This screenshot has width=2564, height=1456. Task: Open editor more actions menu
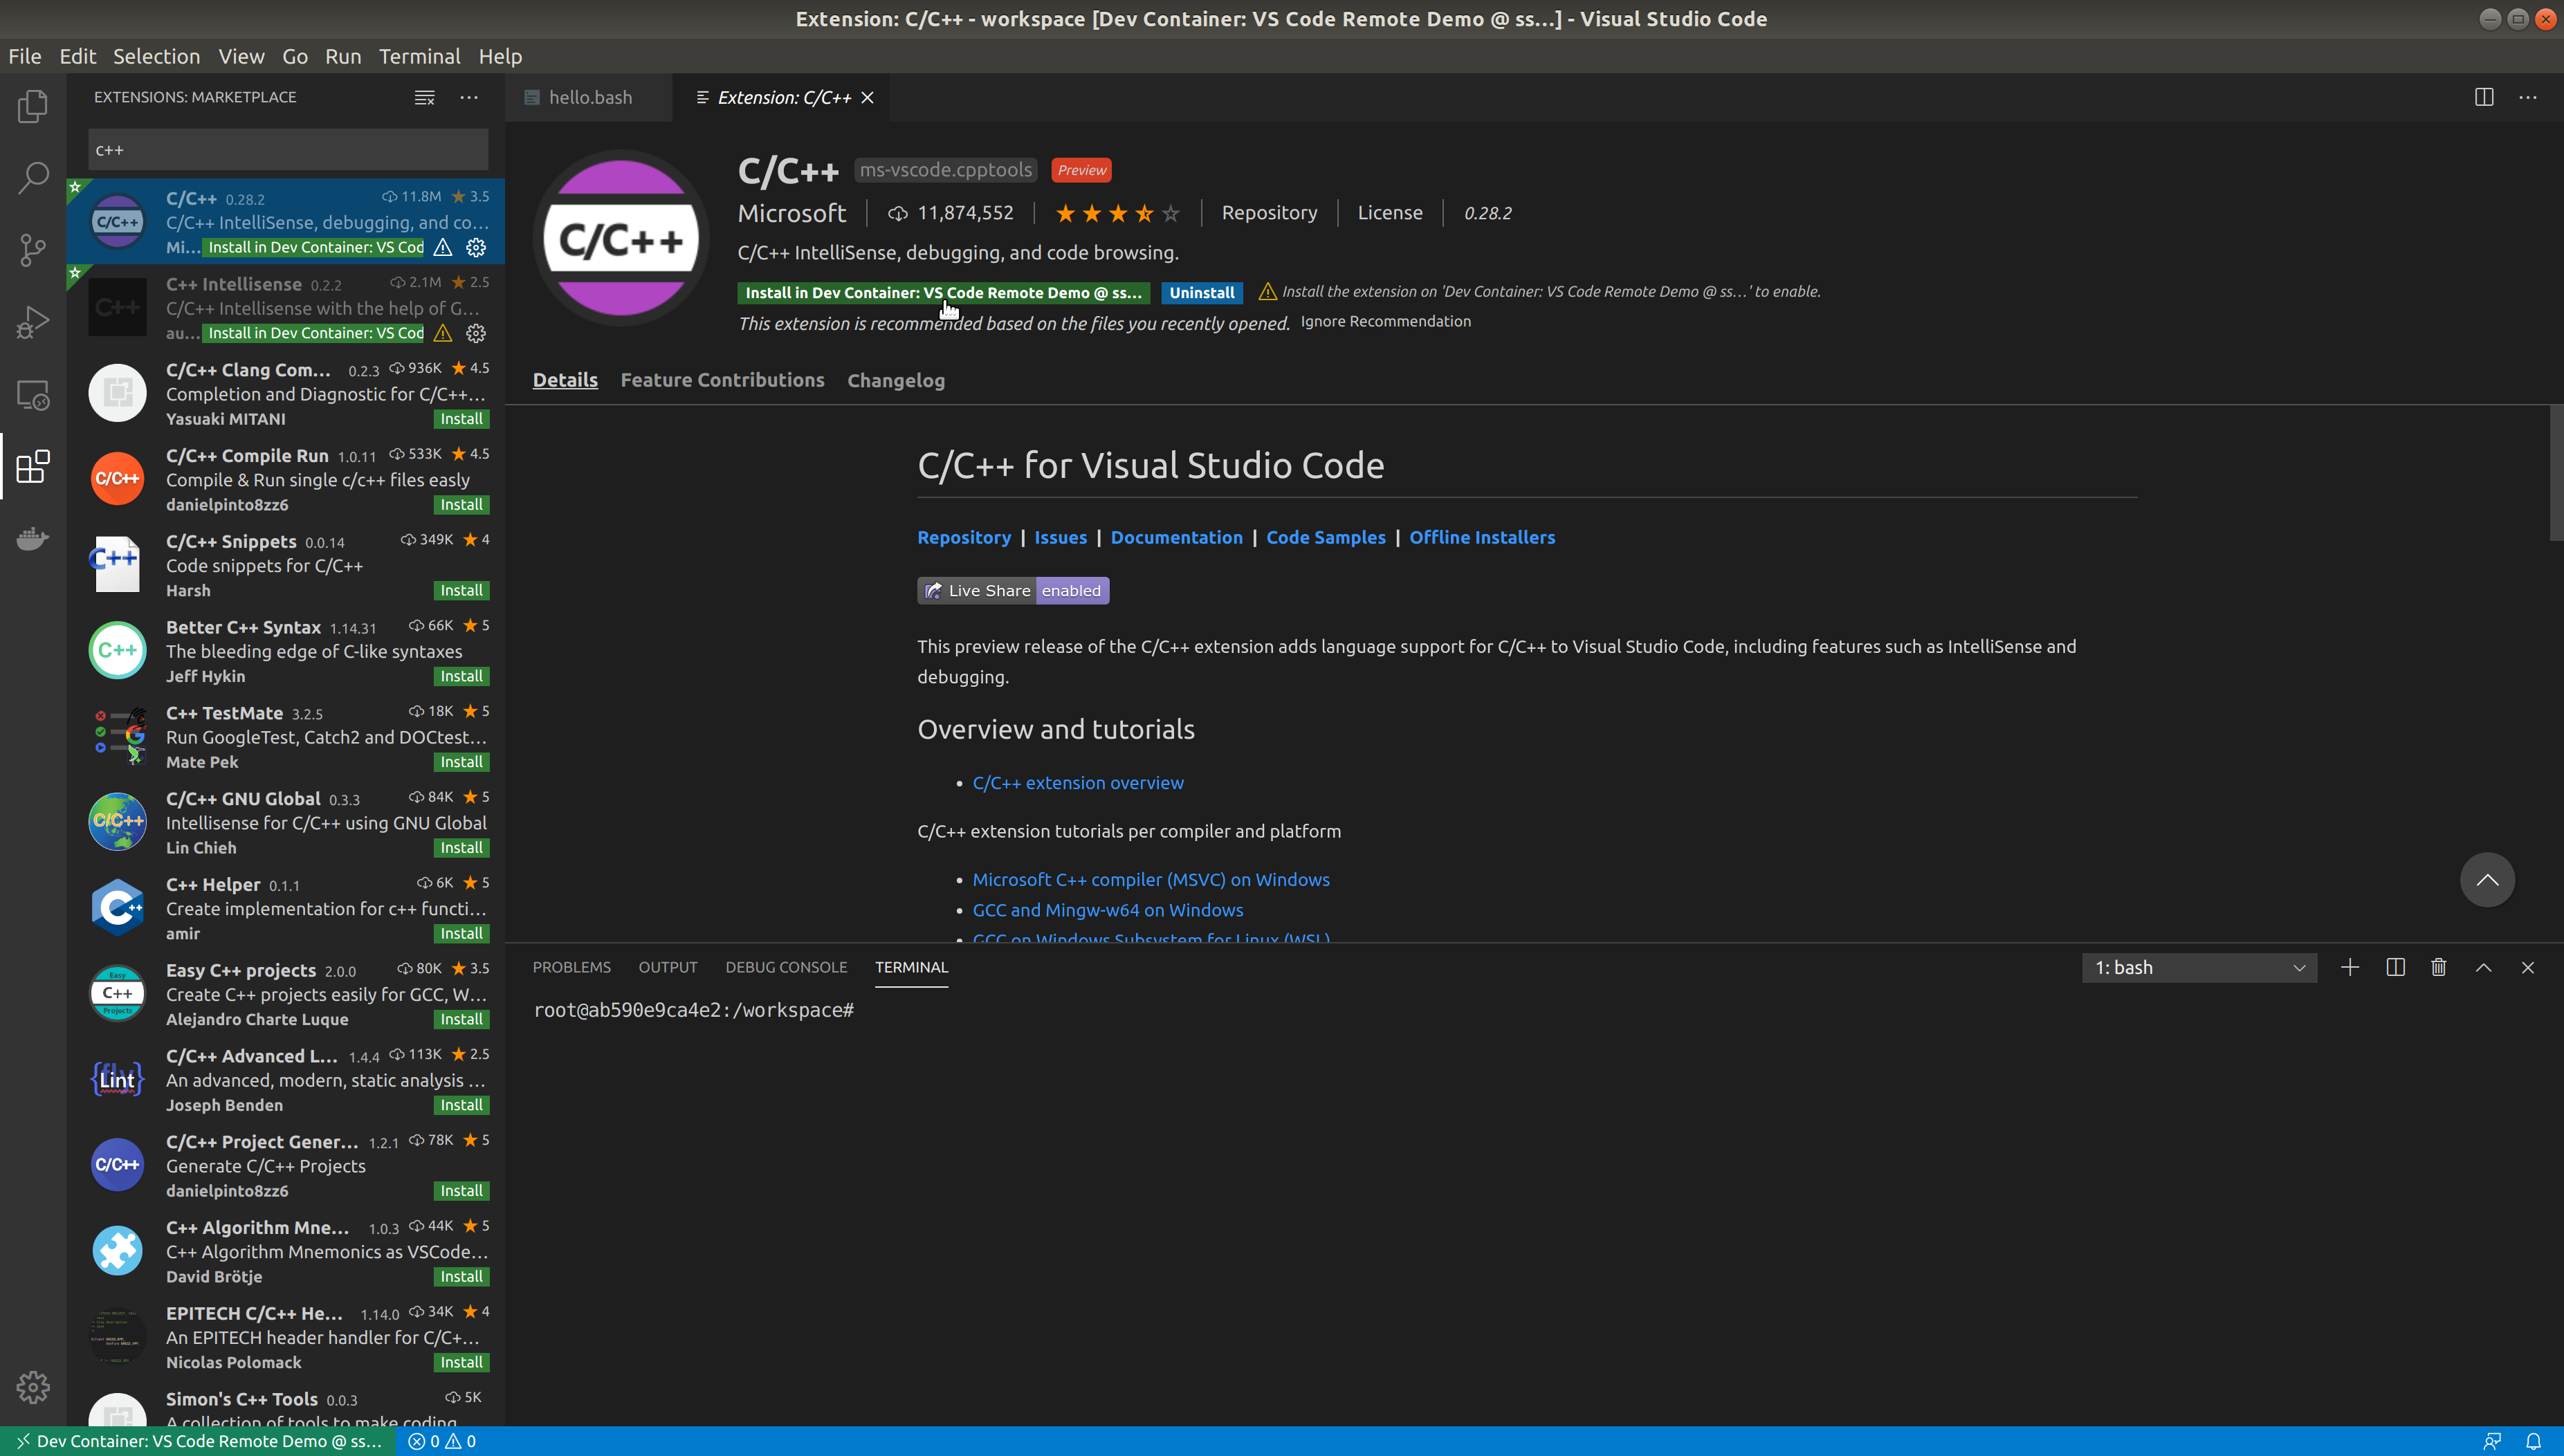pos(2528,97)
